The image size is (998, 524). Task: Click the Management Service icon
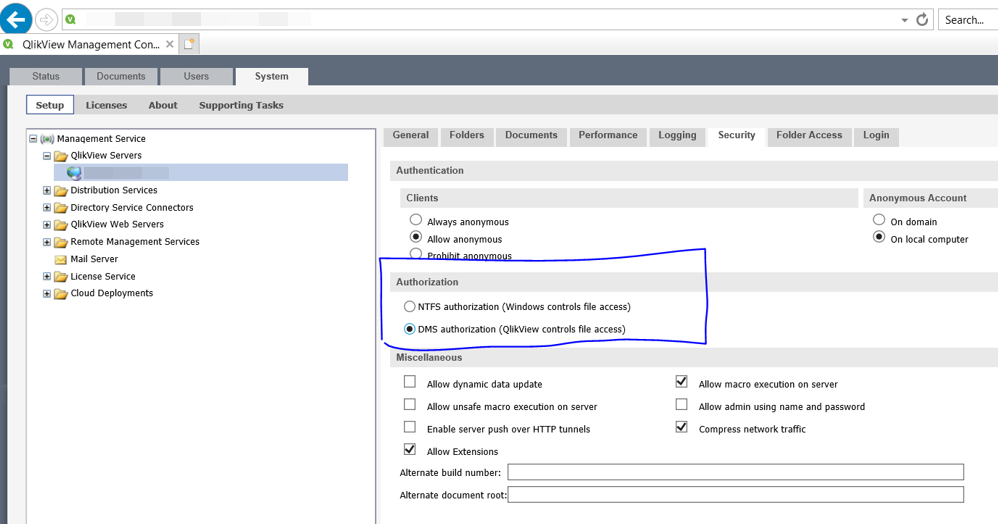pyautogui.click(x=47, y=139)
